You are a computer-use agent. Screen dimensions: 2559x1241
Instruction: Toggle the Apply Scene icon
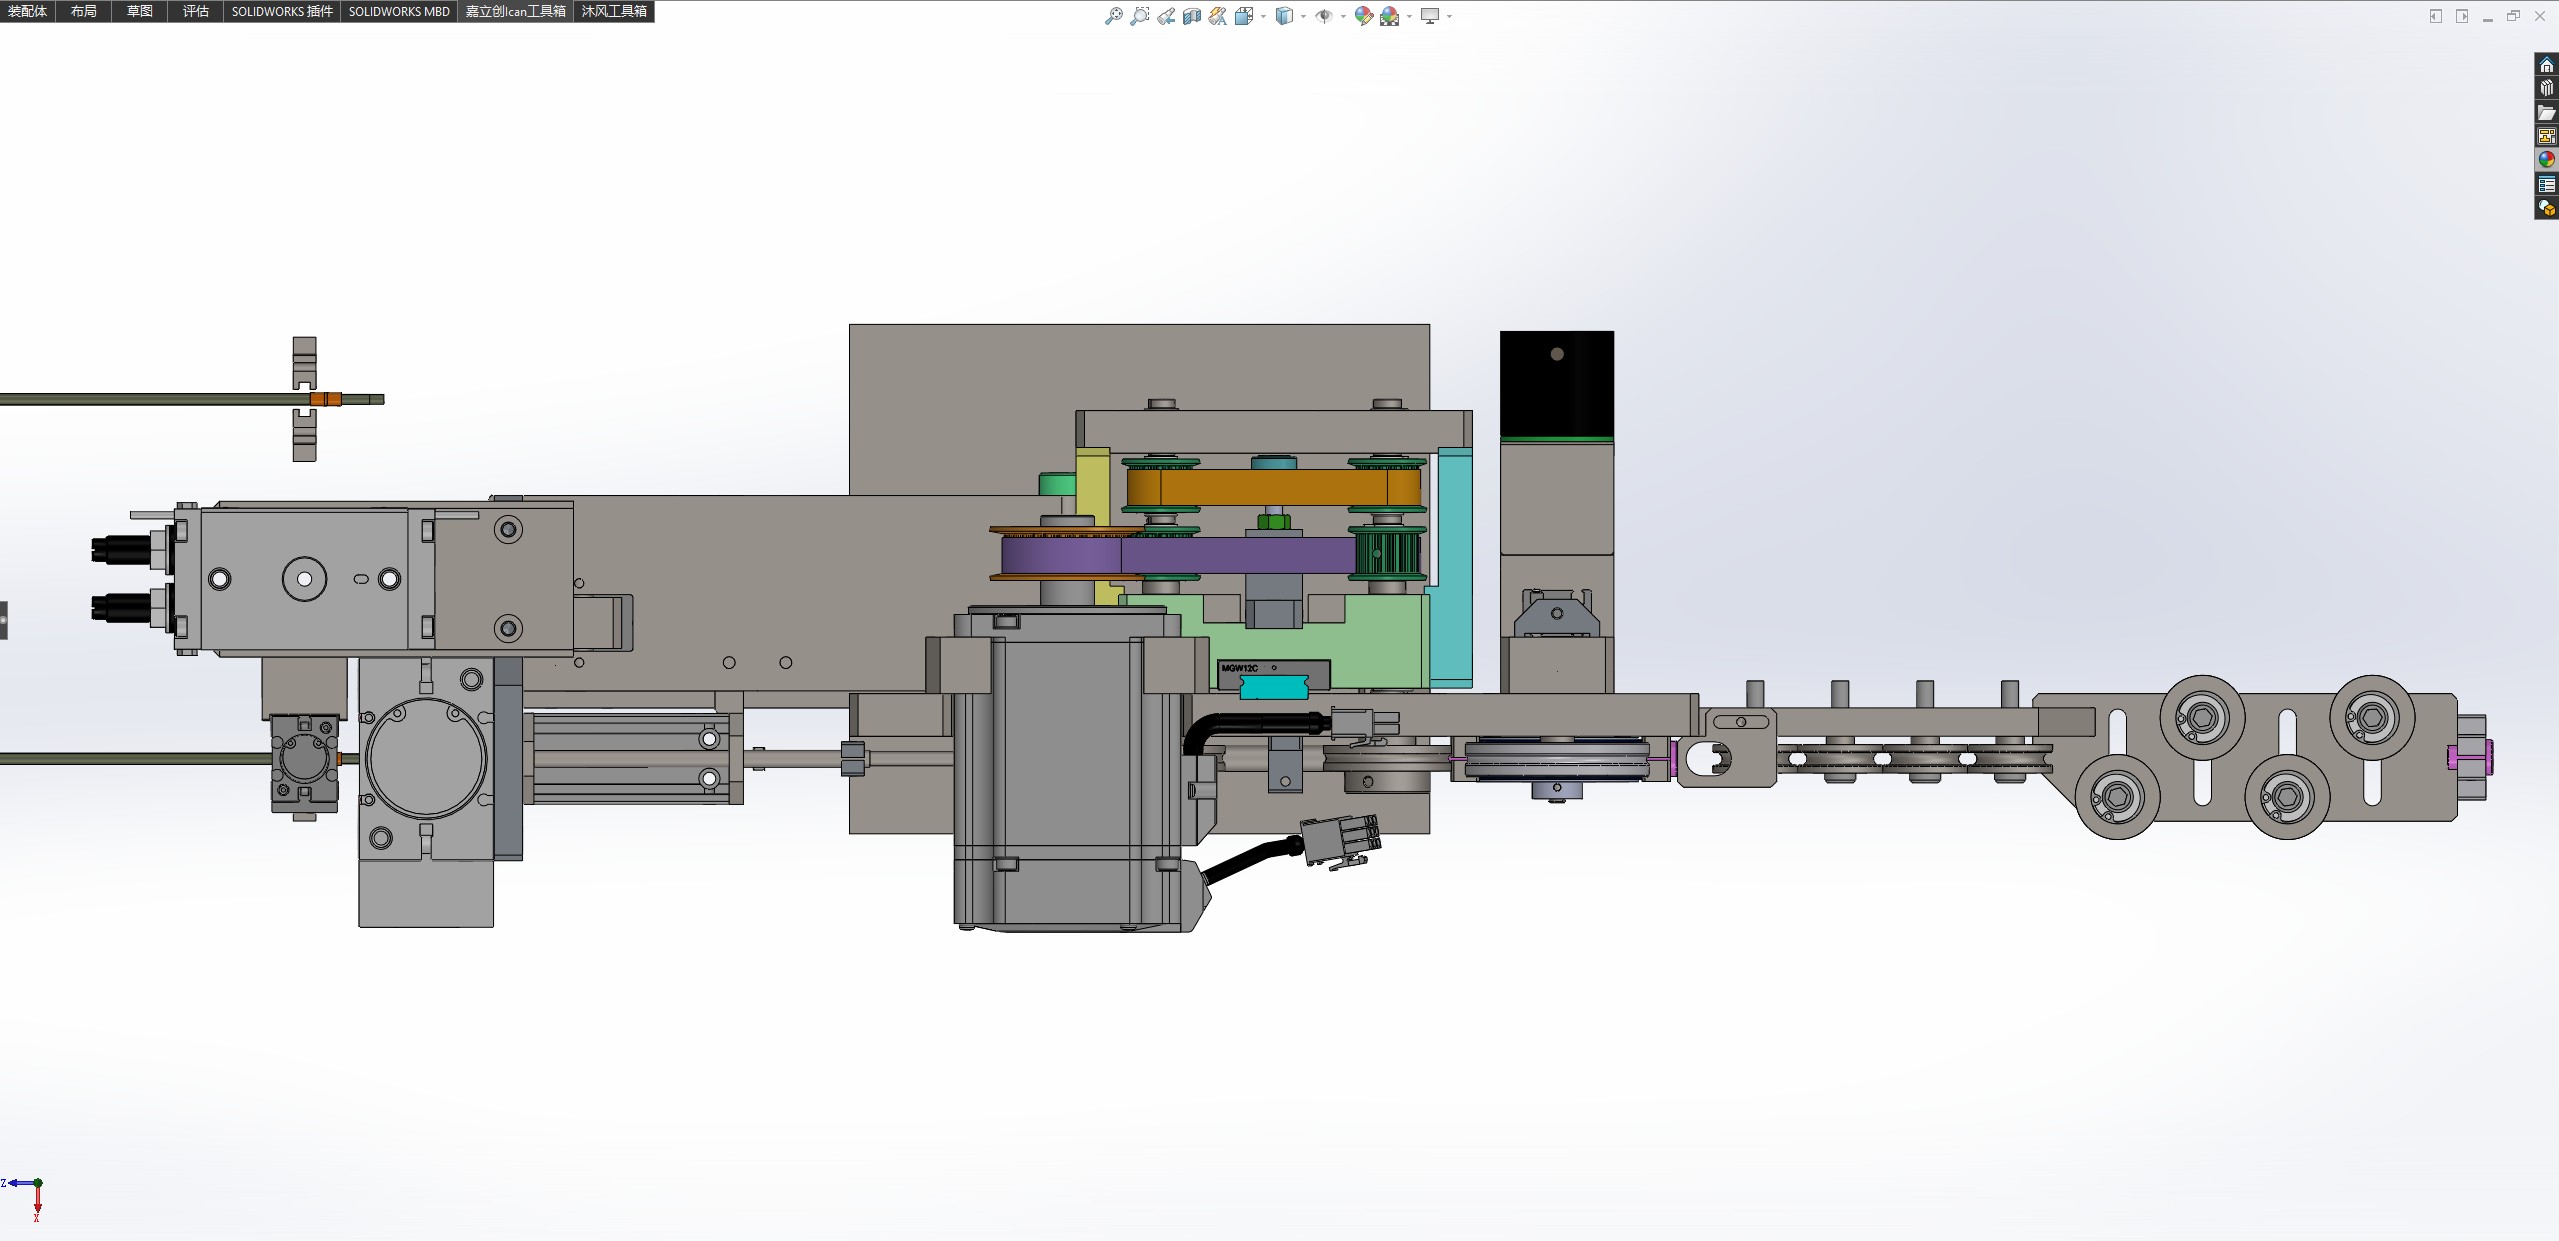point(1389,16)
